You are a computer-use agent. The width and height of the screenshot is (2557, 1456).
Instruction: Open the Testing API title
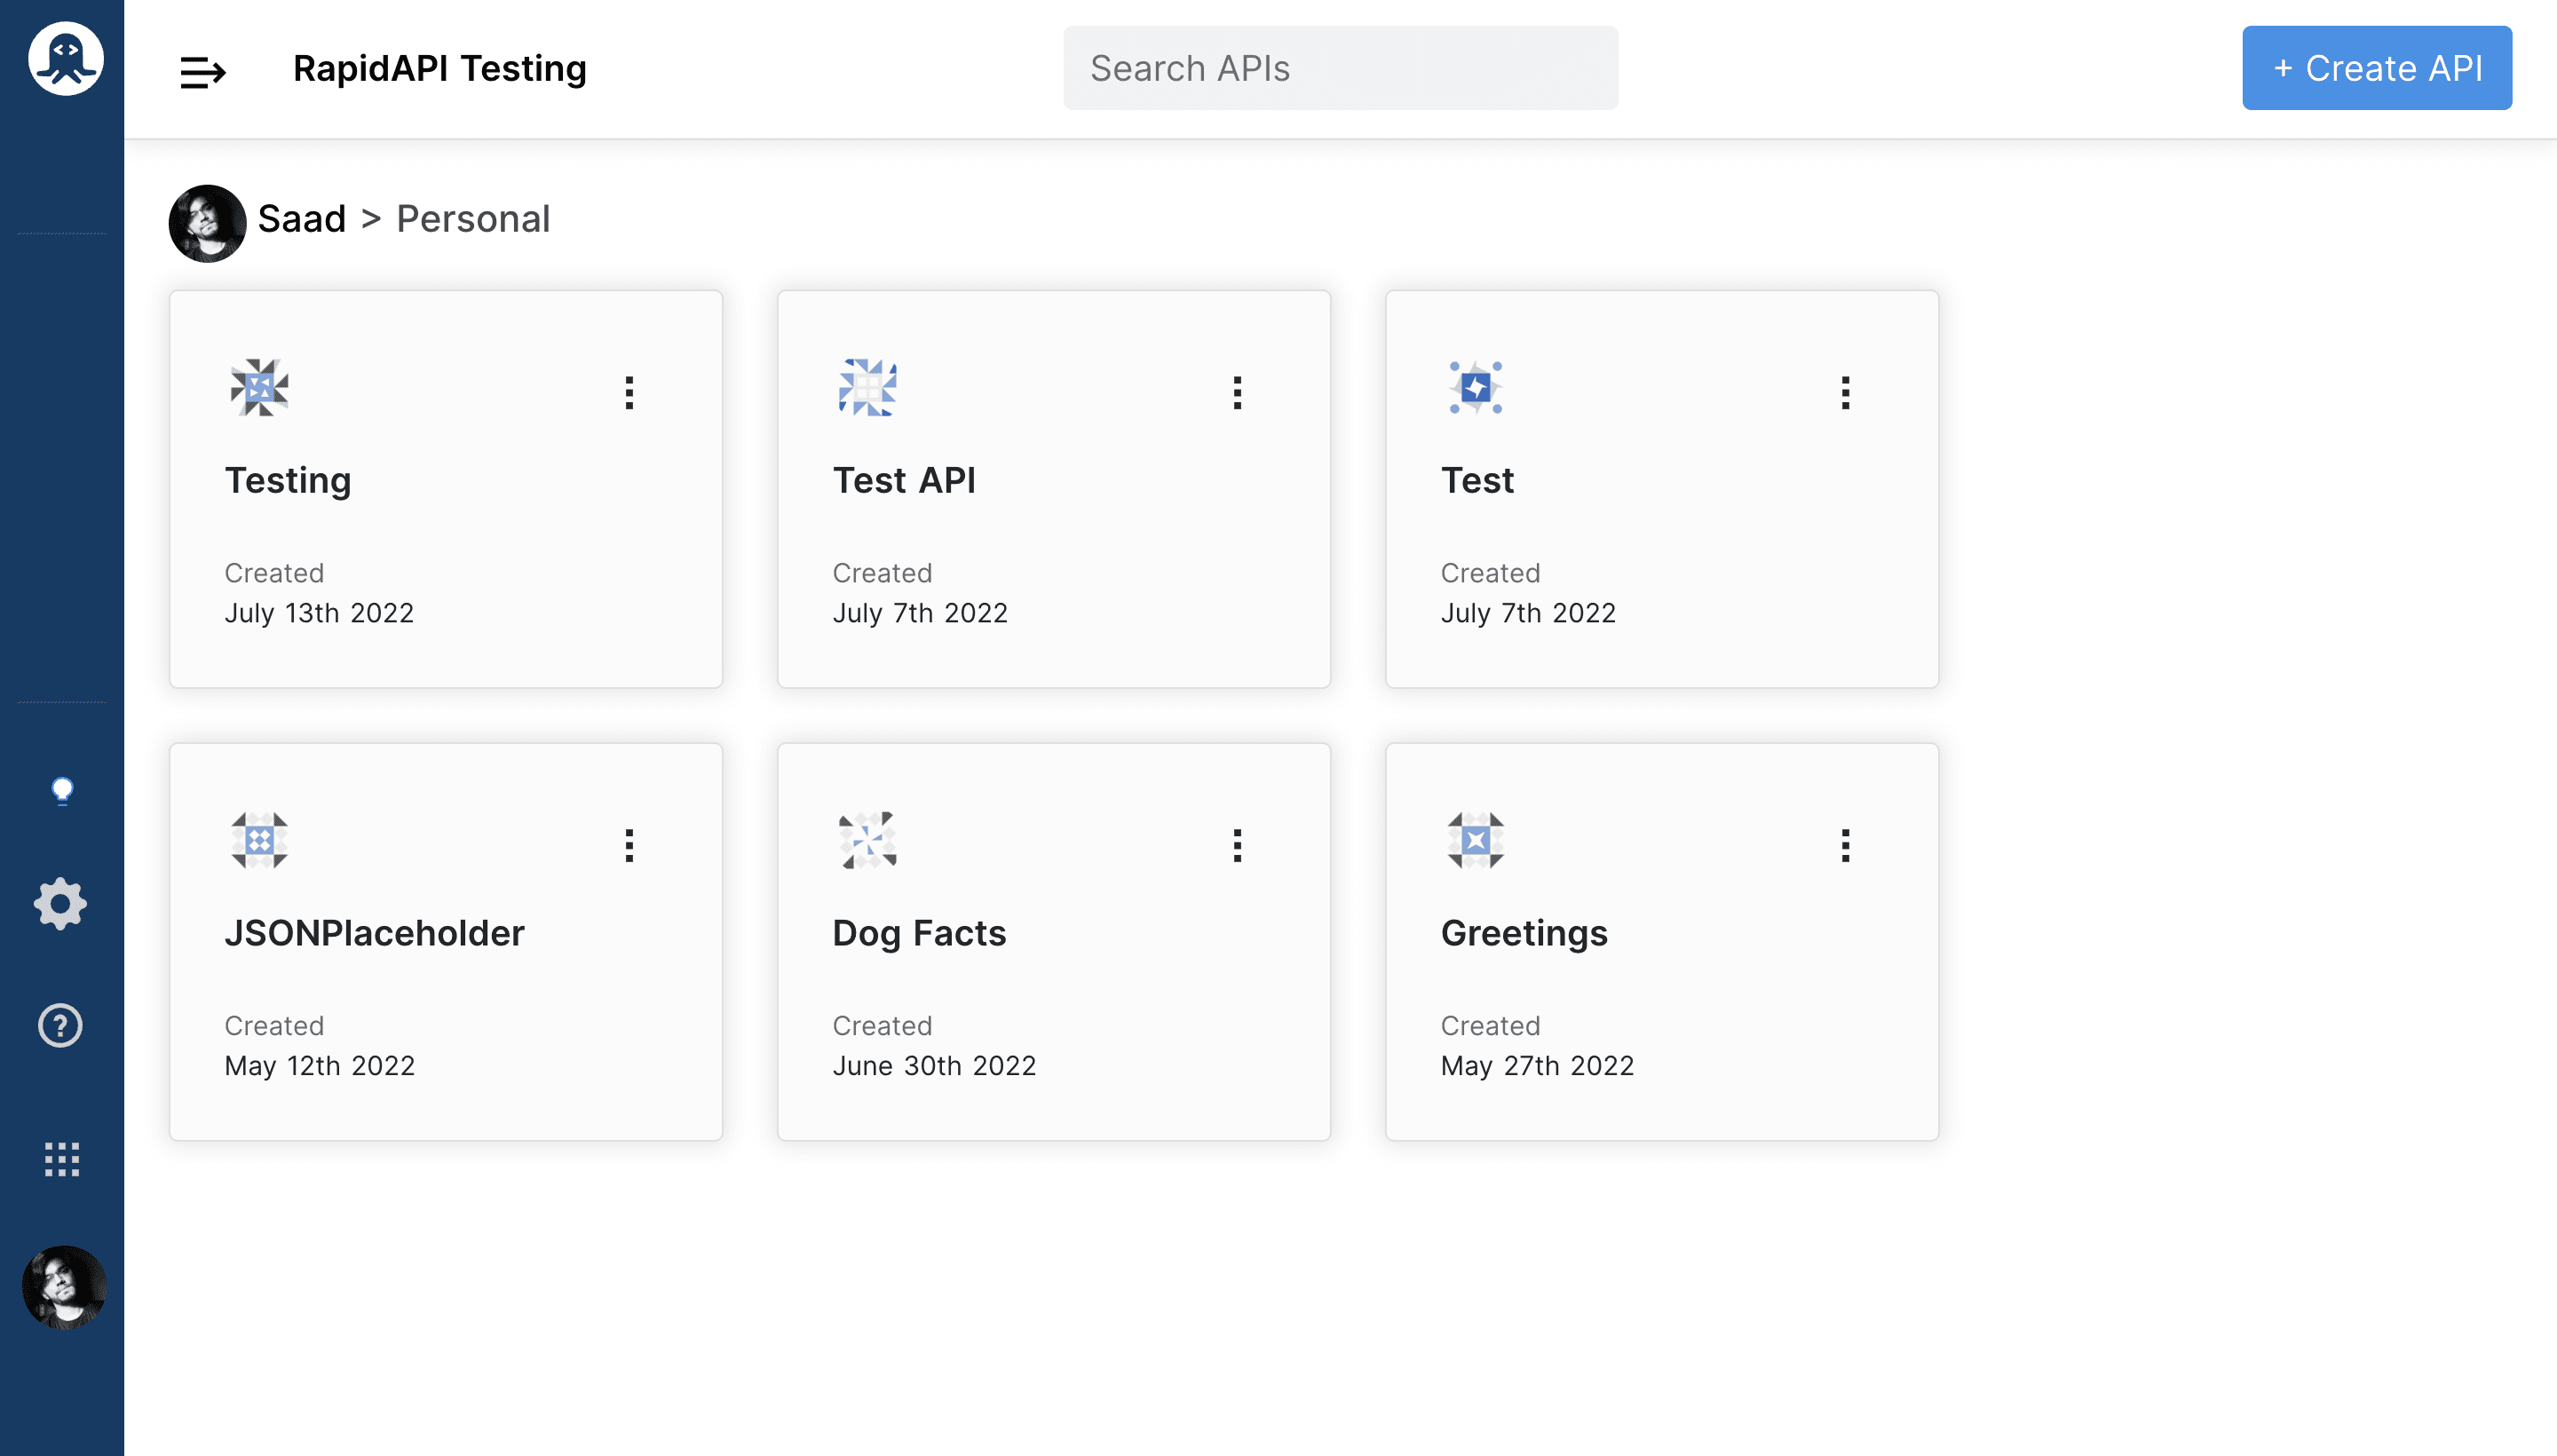point(288,481)
